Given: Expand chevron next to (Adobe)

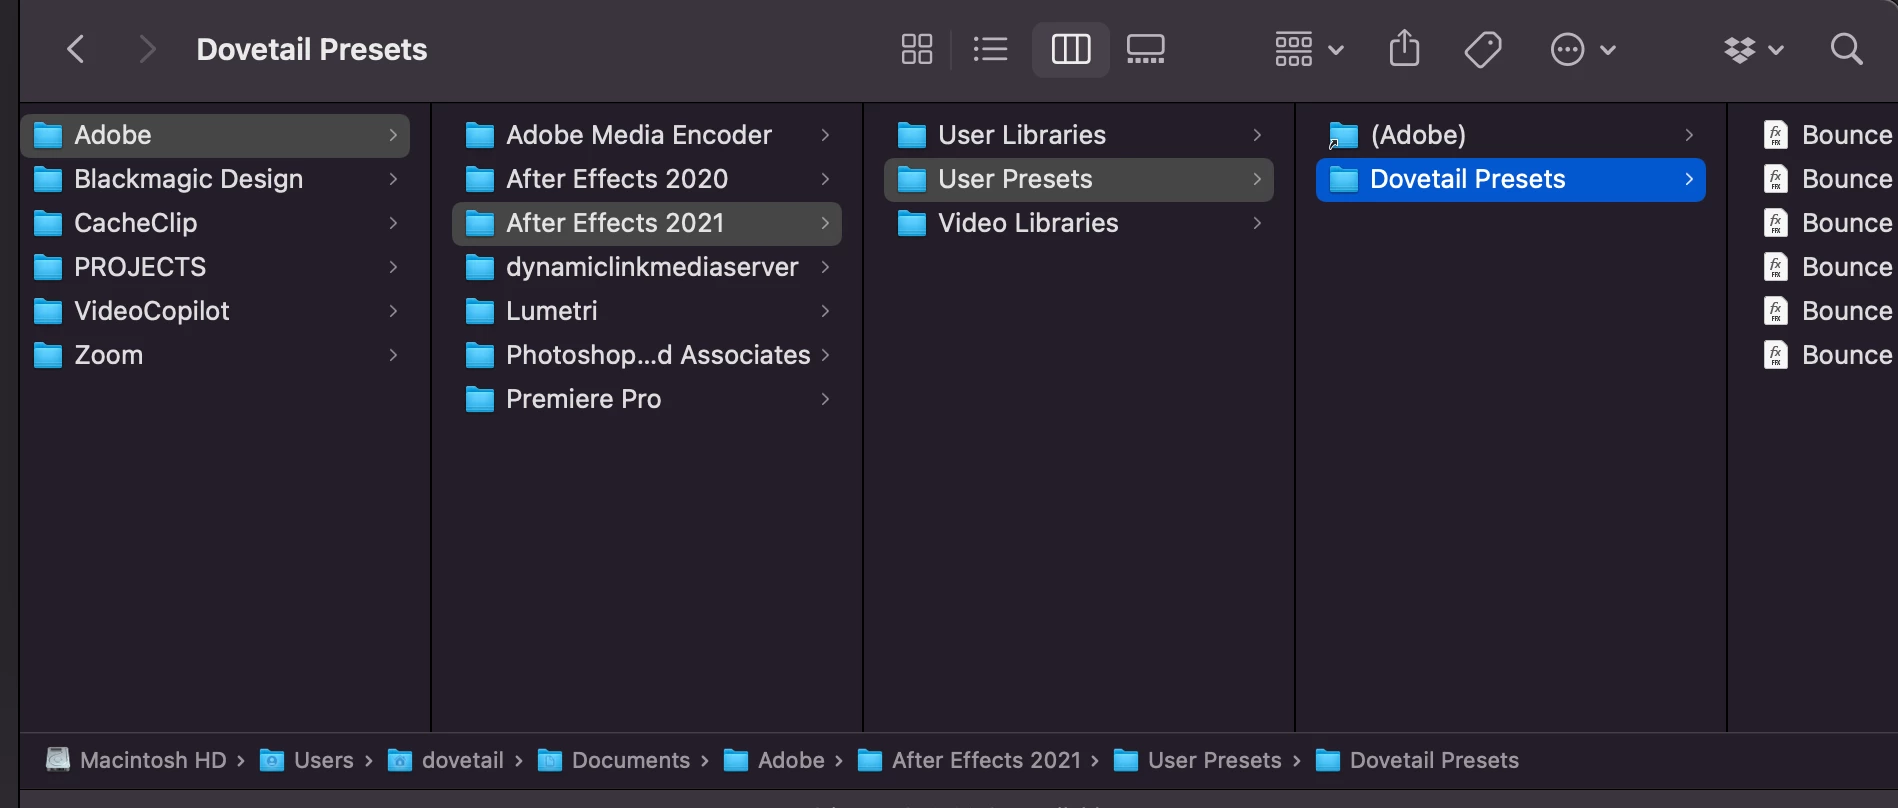Looking at the screenshot, I should point(1689,135).
